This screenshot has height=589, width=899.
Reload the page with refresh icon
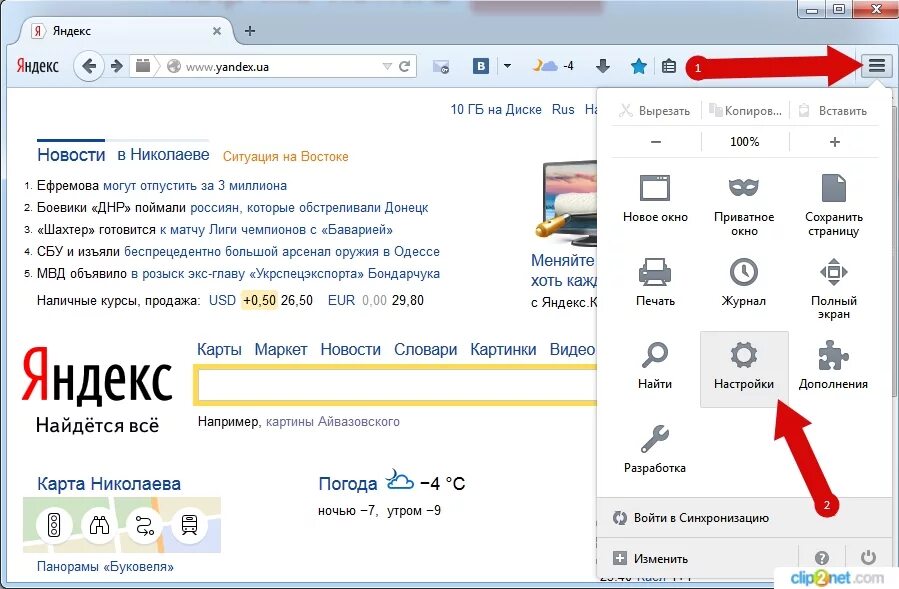click(x=405, y=67)
